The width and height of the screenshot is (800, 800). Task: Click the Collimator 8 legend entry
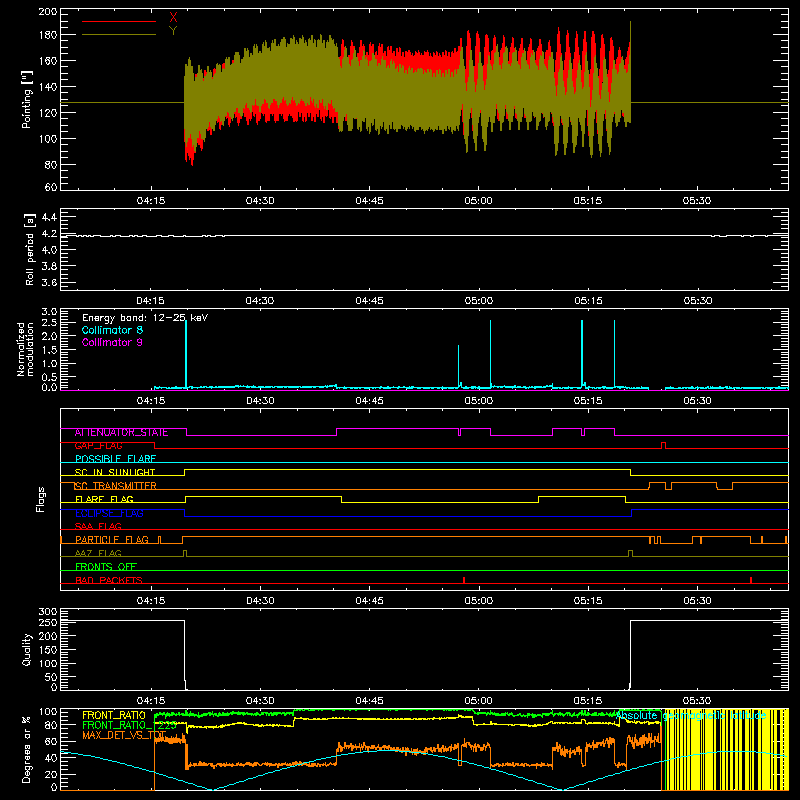112,330
